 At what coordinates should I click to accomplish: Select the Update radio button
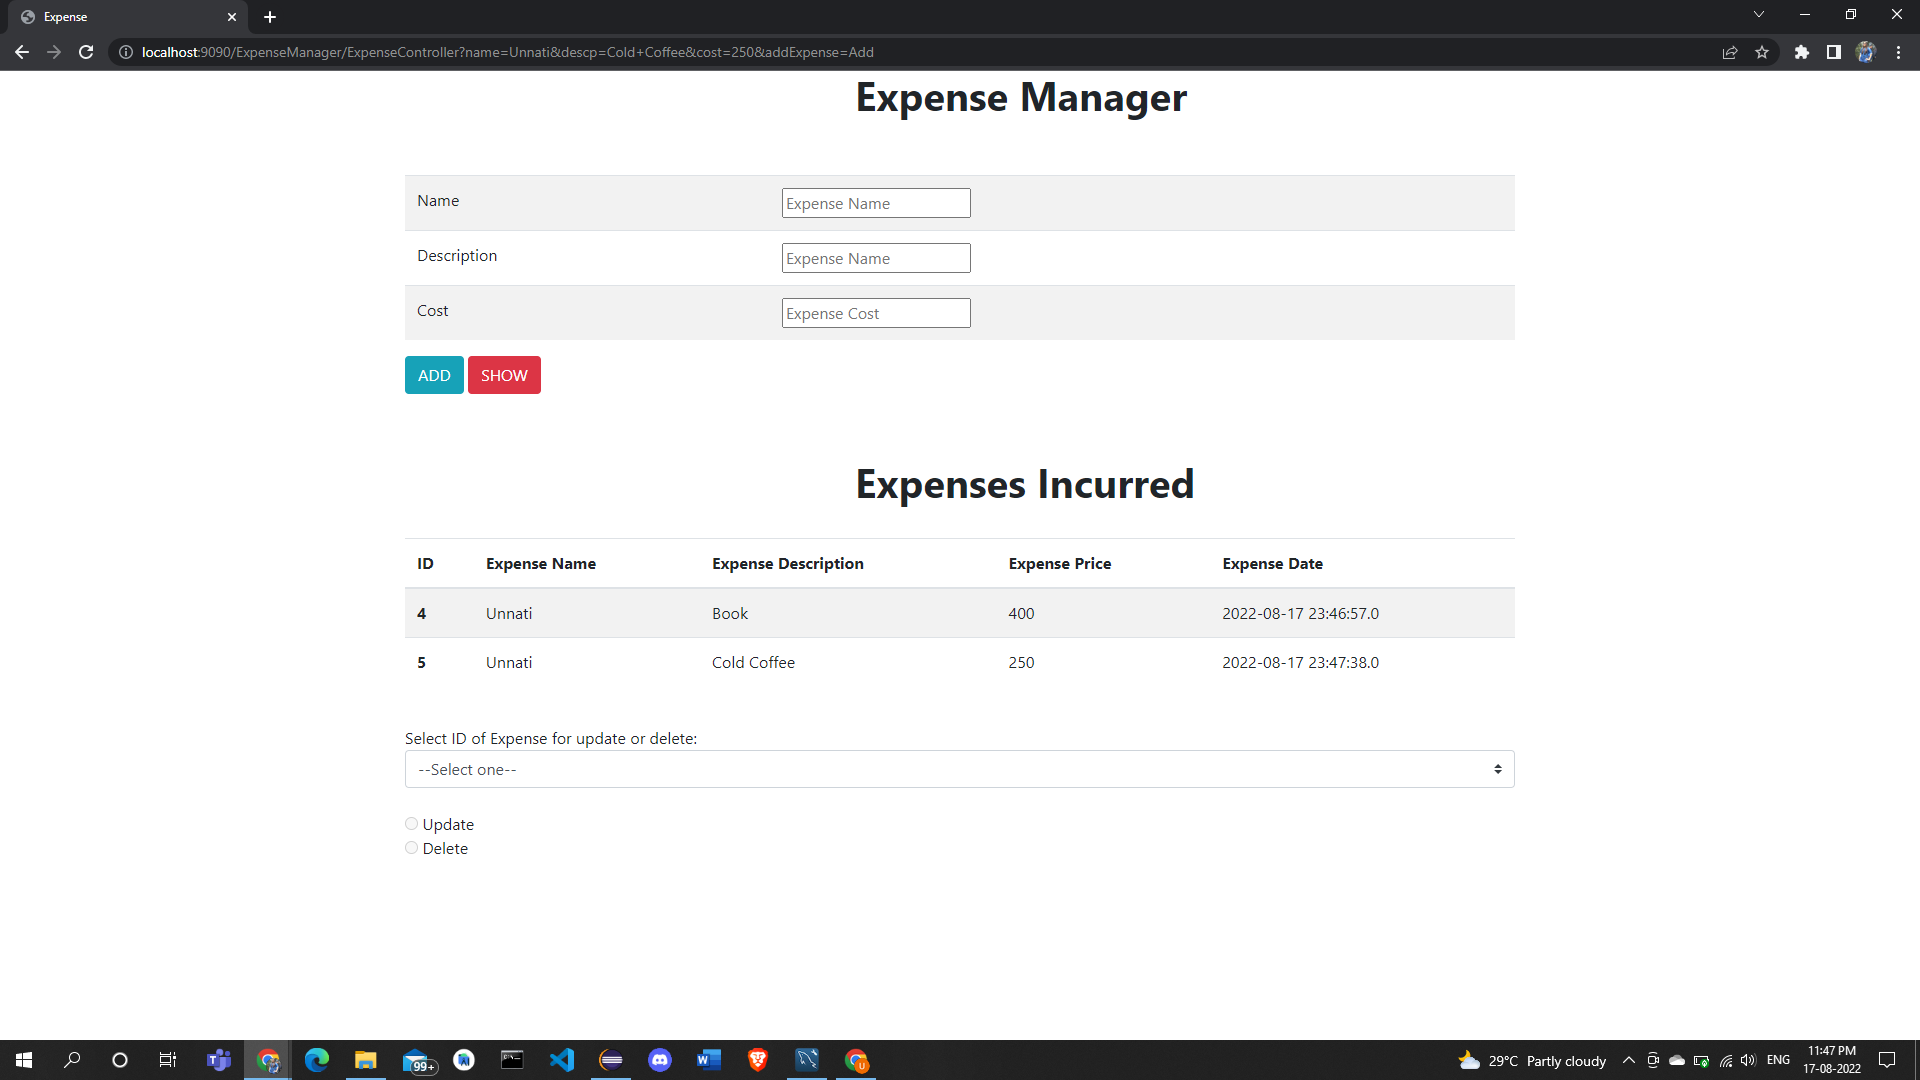pos(411,823)
